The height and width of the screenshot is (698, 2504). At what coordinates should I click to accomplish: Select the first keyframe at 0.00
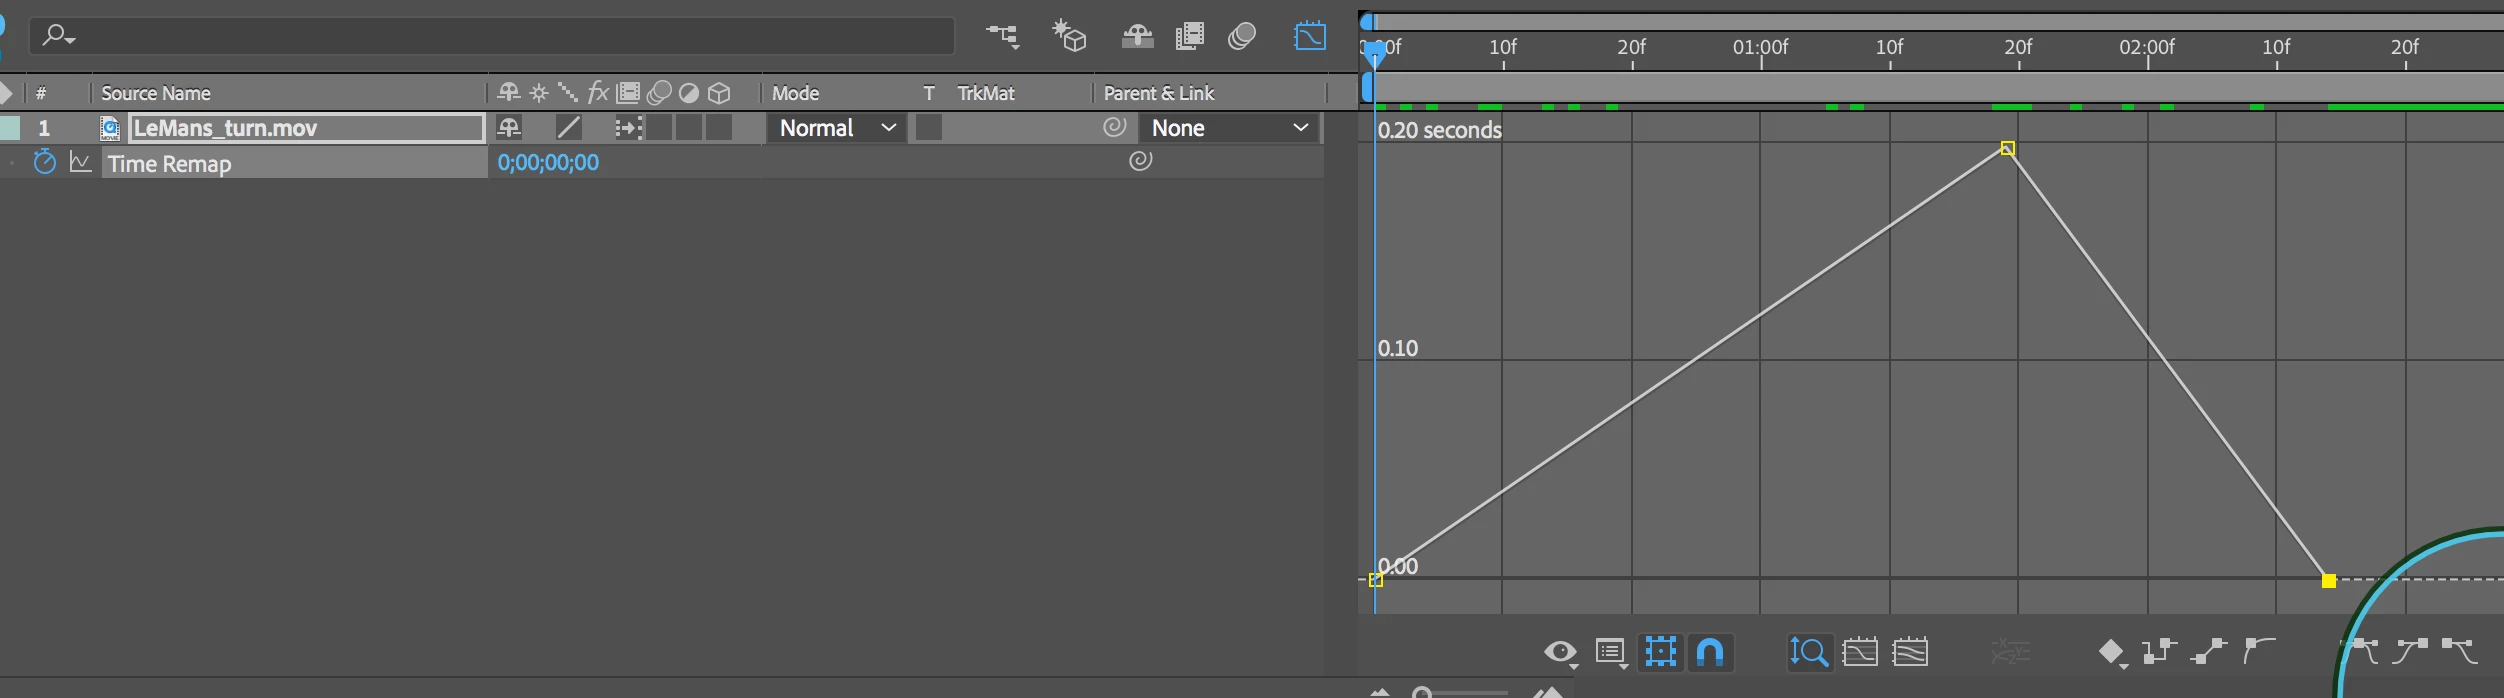click(x=1376, y=580)
